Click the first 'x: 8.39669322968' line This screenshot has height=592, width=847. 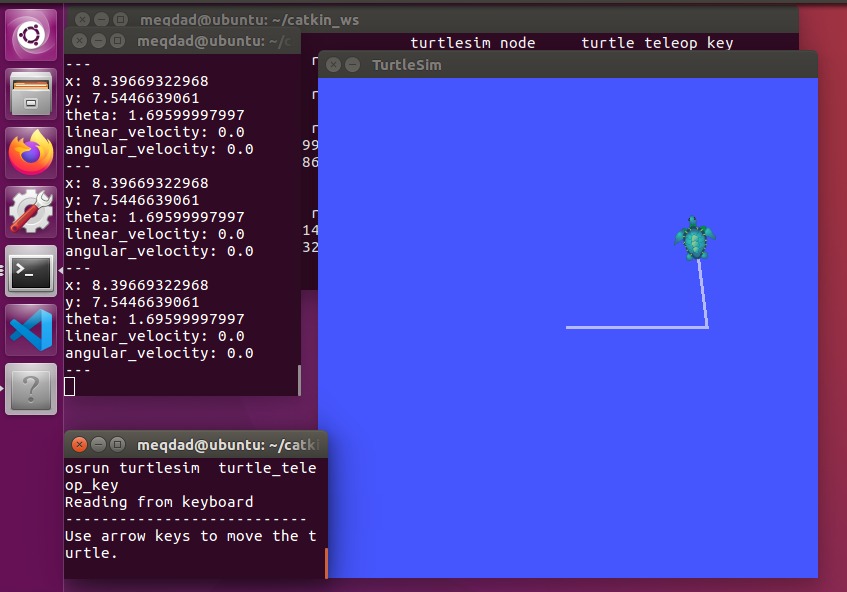[137, 81]
